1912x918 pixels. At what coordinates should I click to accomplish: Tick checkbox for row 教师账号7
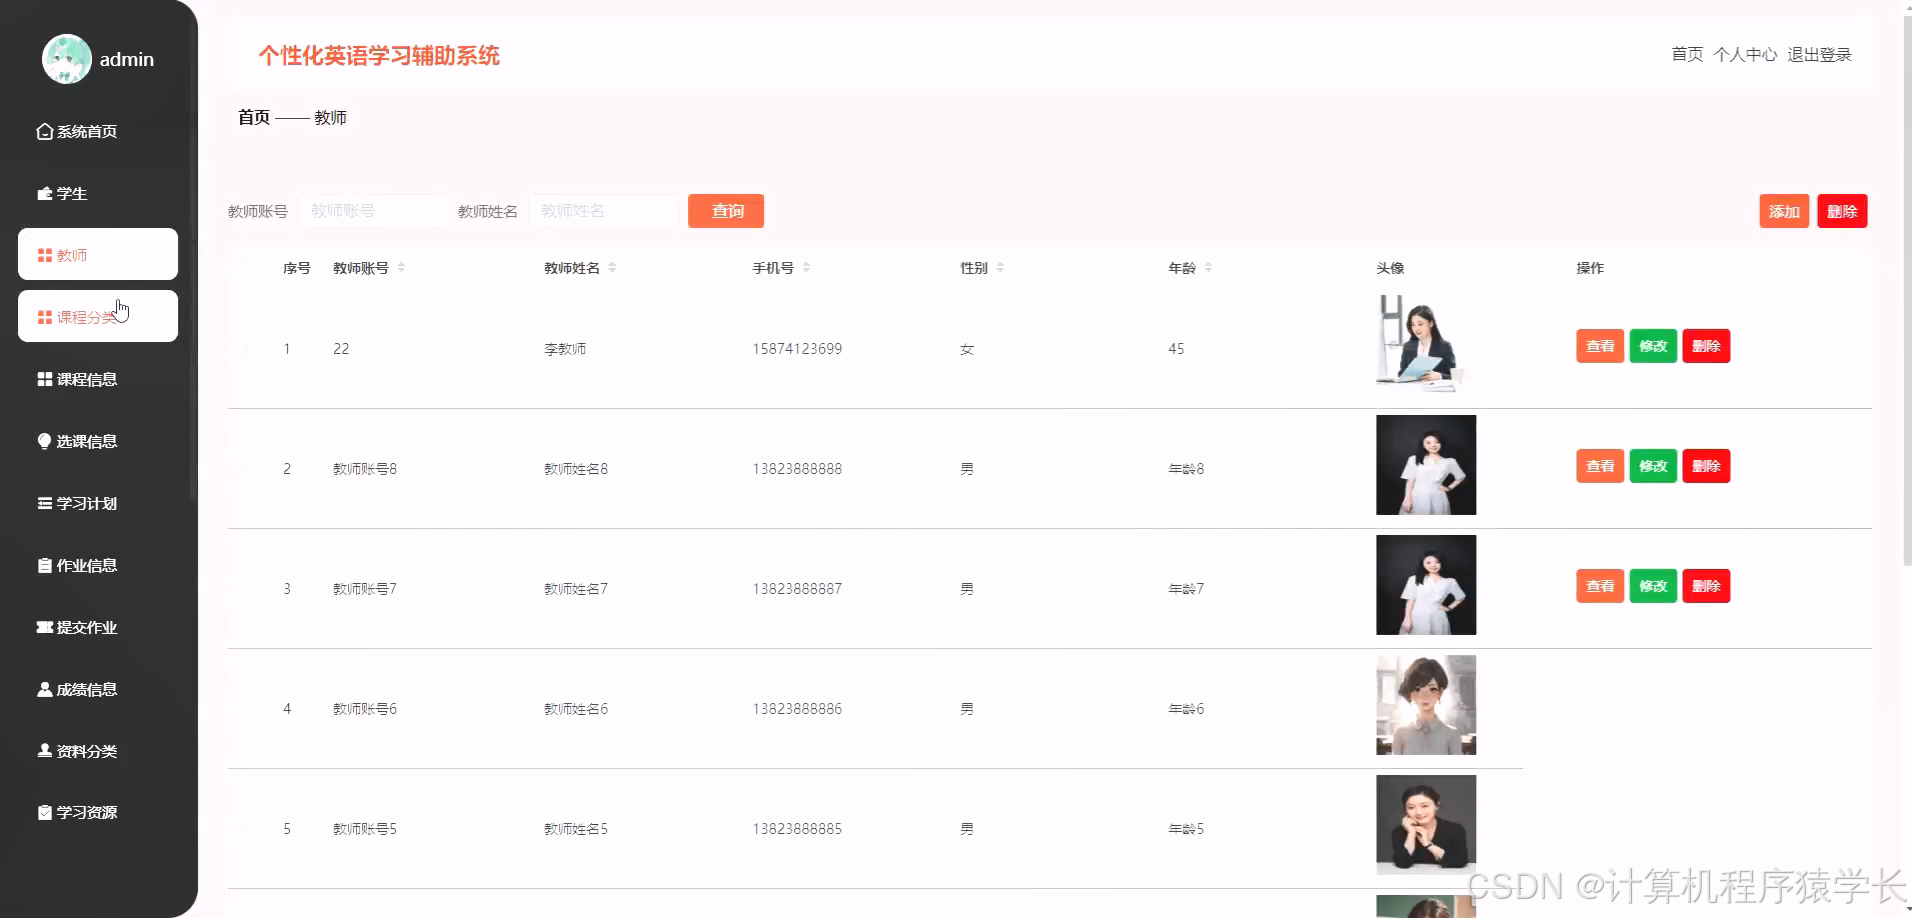pos(241,589)
